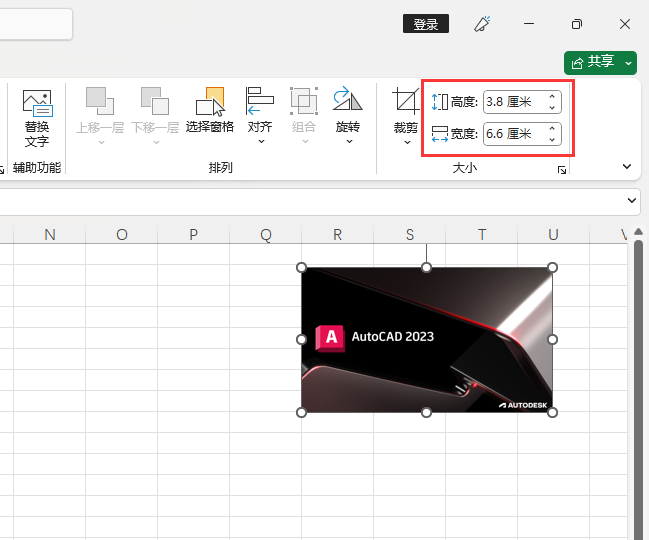This screenshot has height=540, width=649.
Task: Click the formula bar input area
Action: coord(310,202)
